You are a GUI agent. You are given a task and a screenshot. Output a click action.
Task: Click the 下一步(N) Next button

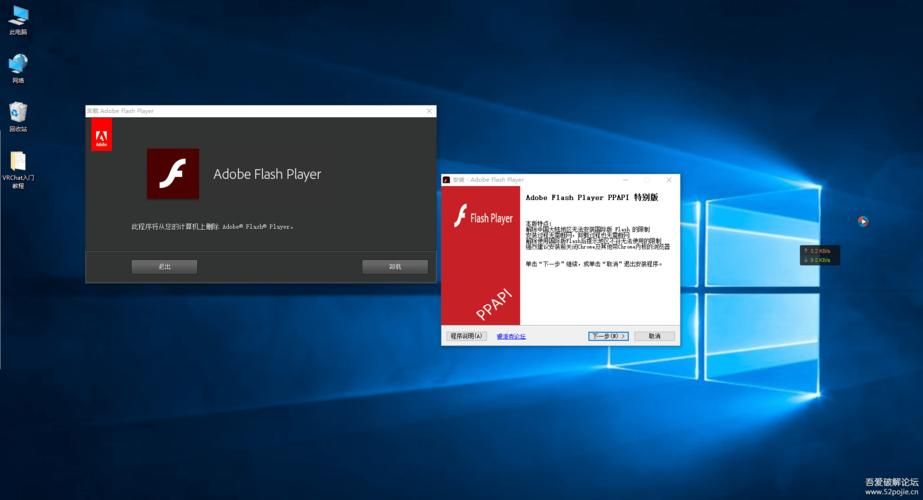click(608, 336)
